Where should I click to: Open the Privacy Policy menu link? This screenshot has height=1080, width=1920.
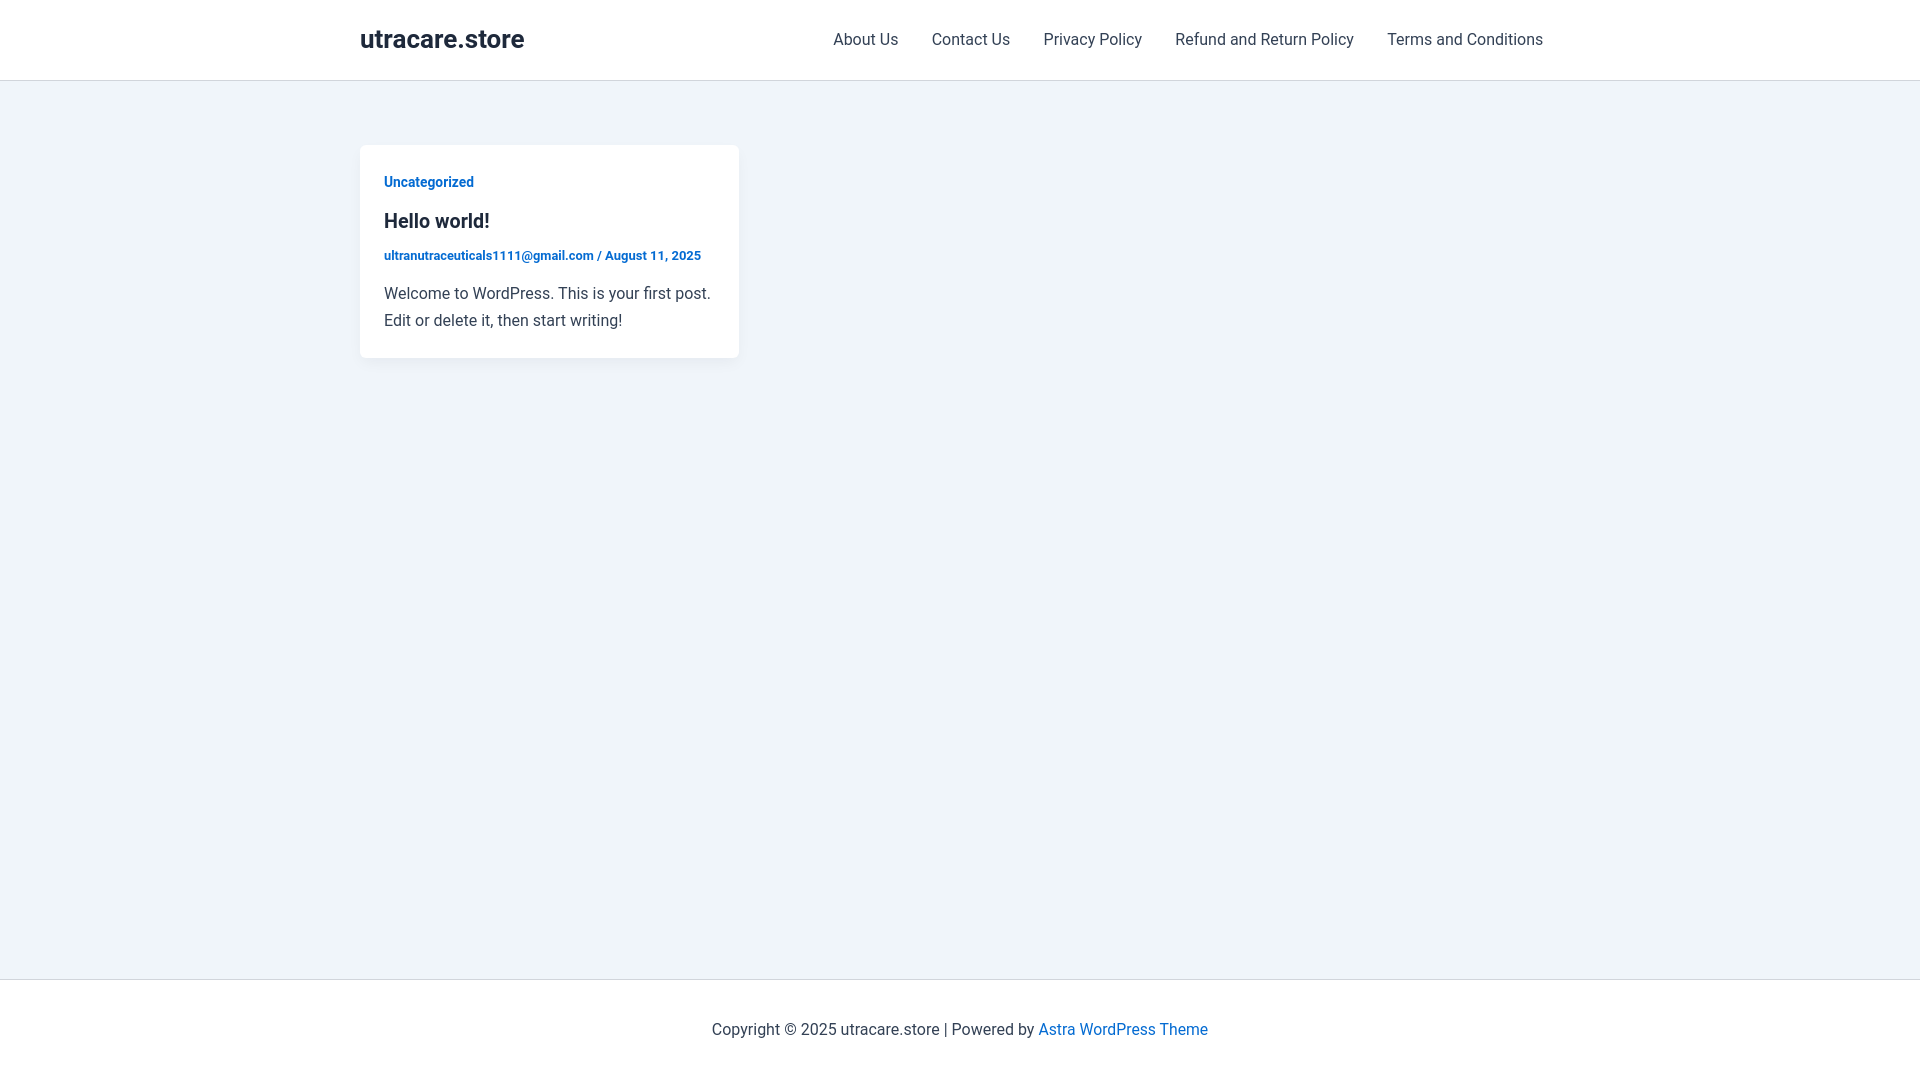[1092, 40]
